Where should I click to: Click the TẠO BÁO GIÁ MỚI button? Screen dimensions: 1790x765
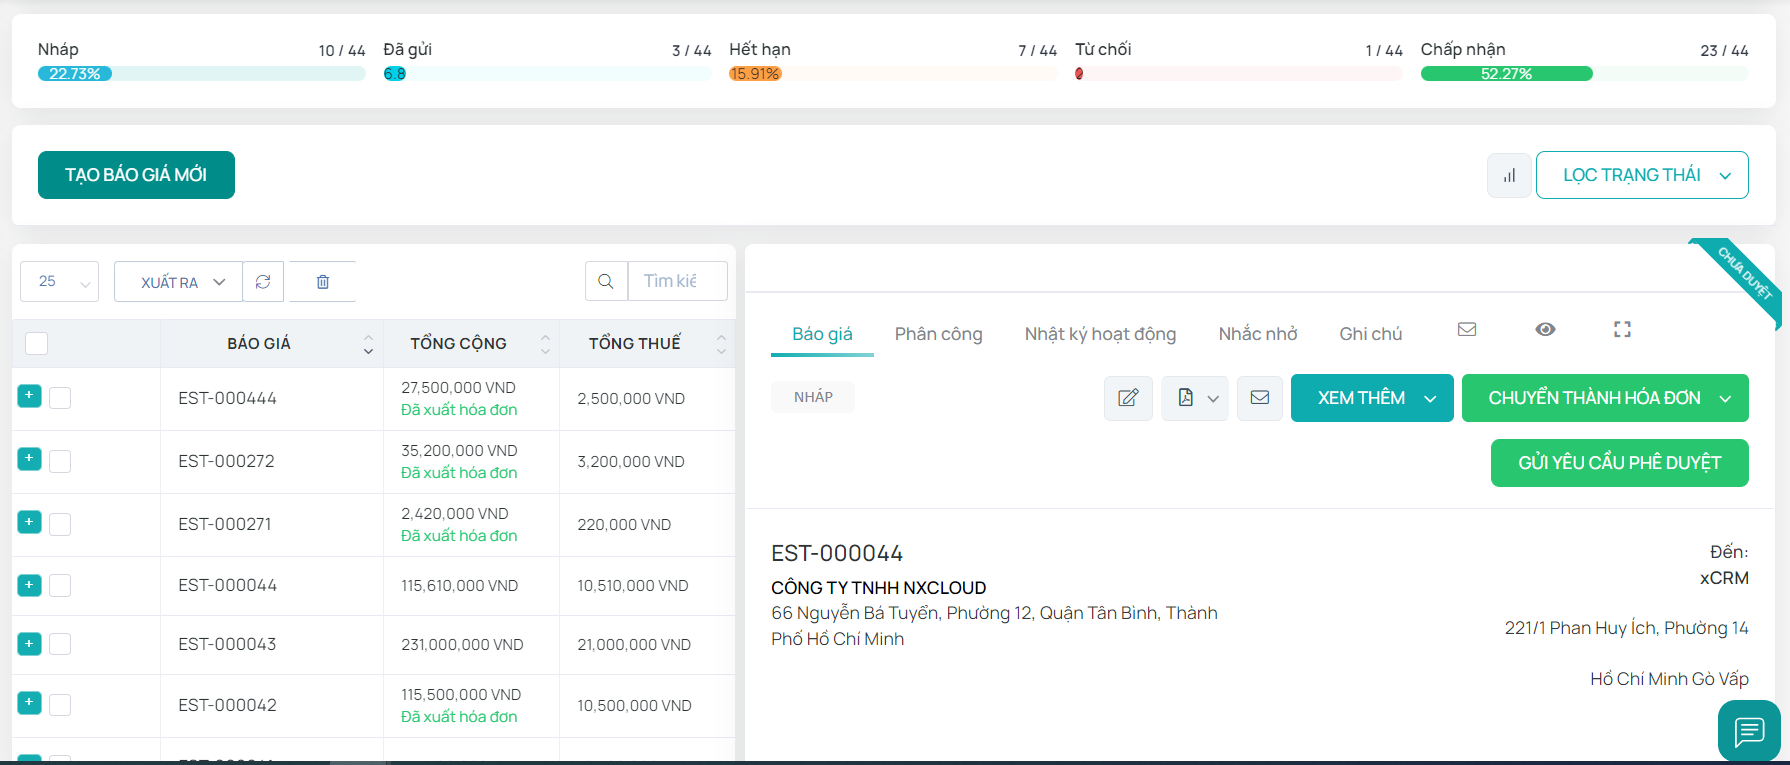pos(136,175)
